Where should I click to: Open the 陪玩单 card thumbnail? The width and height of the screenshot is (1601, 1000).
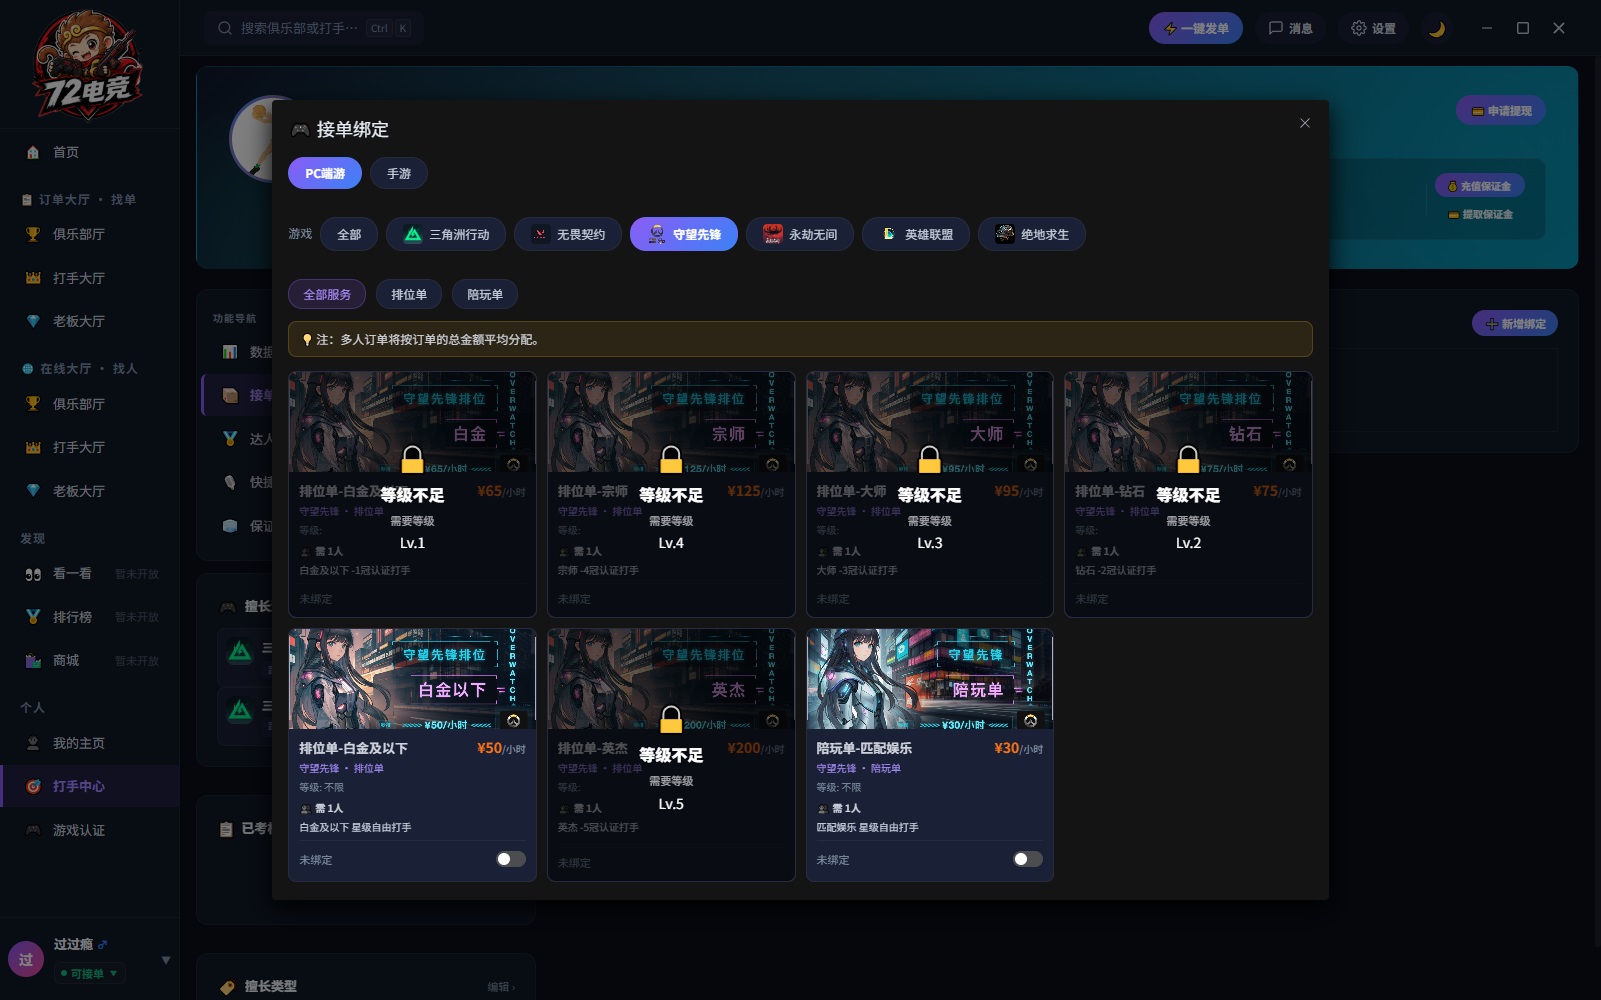(x=930, y=679)
